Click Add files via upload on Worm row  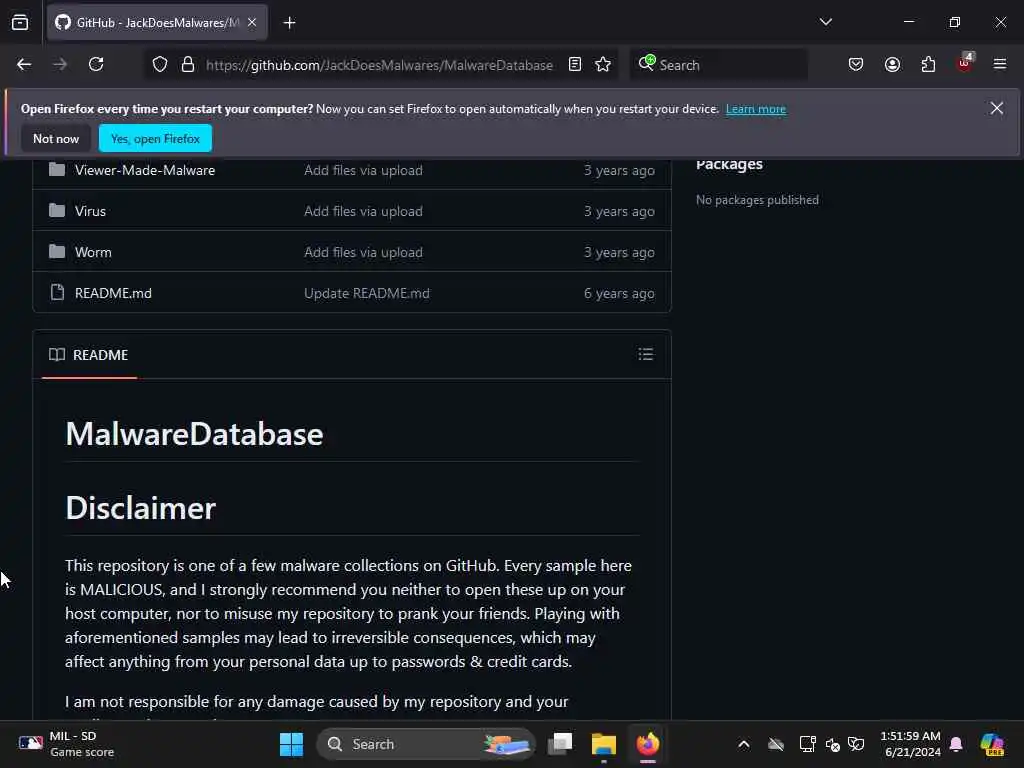[x=363, y=252]
